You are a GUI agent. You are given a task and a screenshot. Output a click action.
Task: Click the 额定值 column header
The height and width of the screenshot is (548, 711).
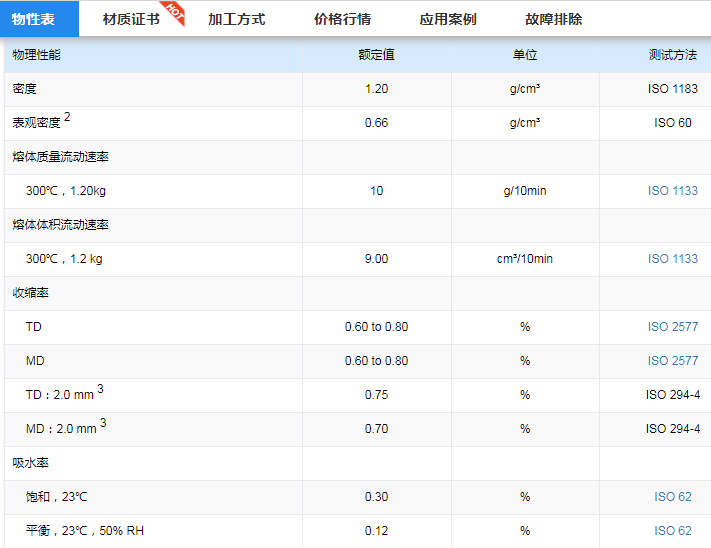pyautogui.click(x=376, y=55)
